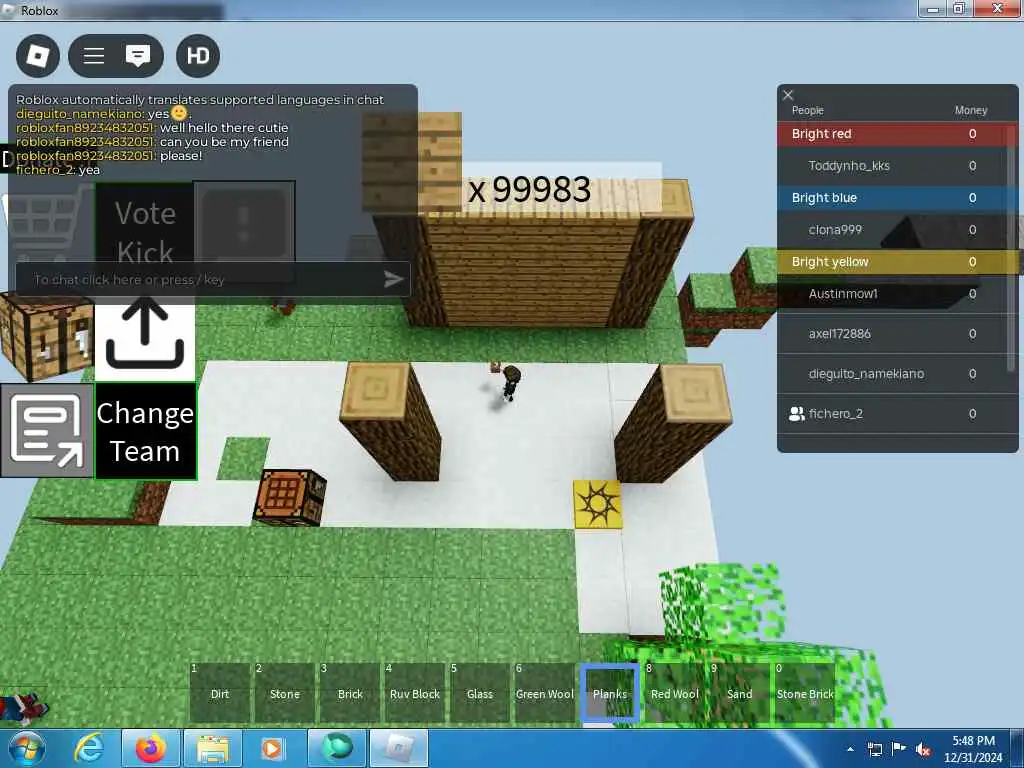1024x768 pixels.
Task: Click dieguito_namekiano's chat message
Action: pos(102,114)
